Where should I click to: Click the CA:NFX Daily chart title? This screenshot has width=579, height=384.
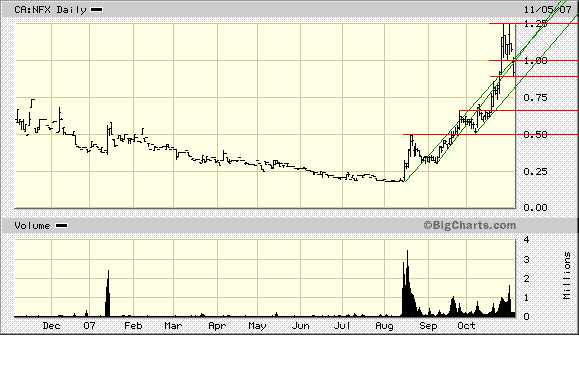pyautogui.click(x=50, y=10)
